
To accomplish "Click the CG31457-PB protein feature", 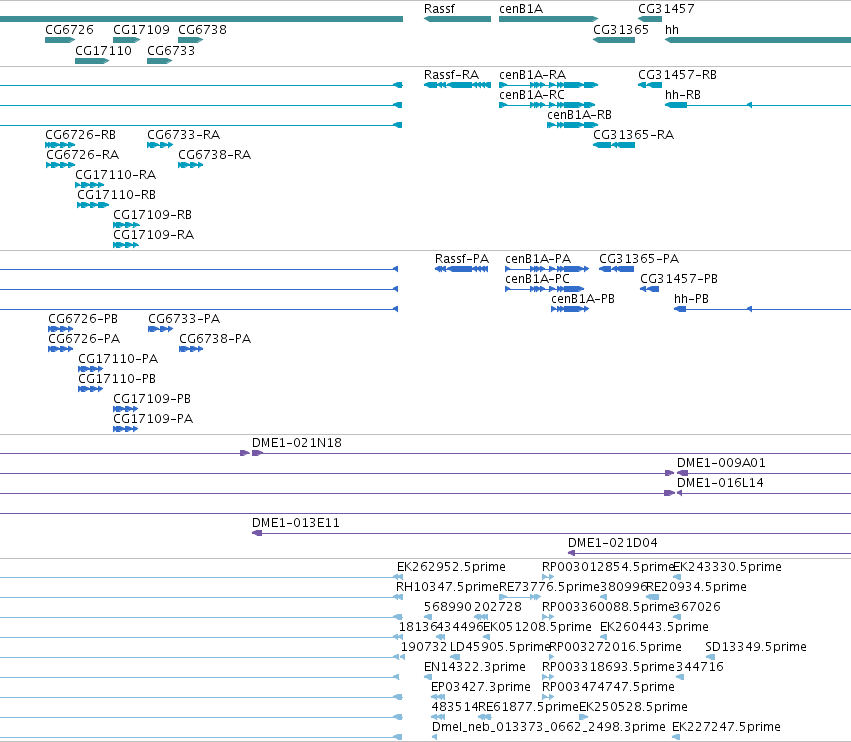I will [x=649, y=289].
